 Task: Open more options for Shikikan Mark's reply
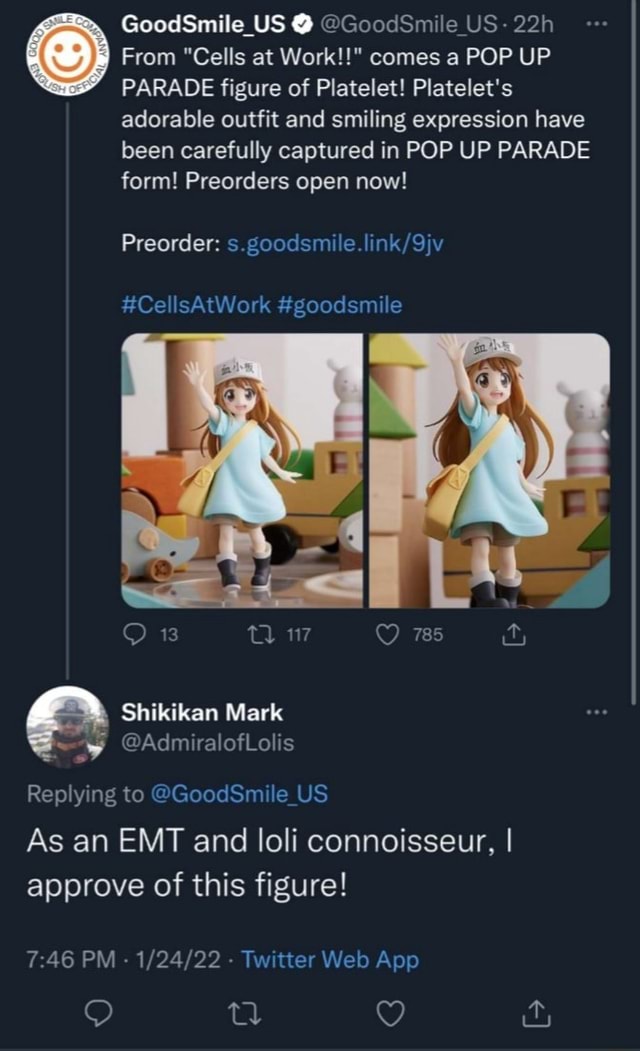coord(597,712)
